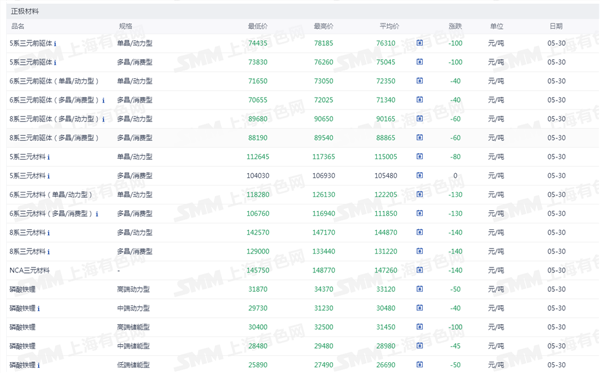Image resolution: width=600 pixels, height=373 pixels.
Task: Show info icon for 5系三元前驱体 priced 74435
Action: point(55,44)
